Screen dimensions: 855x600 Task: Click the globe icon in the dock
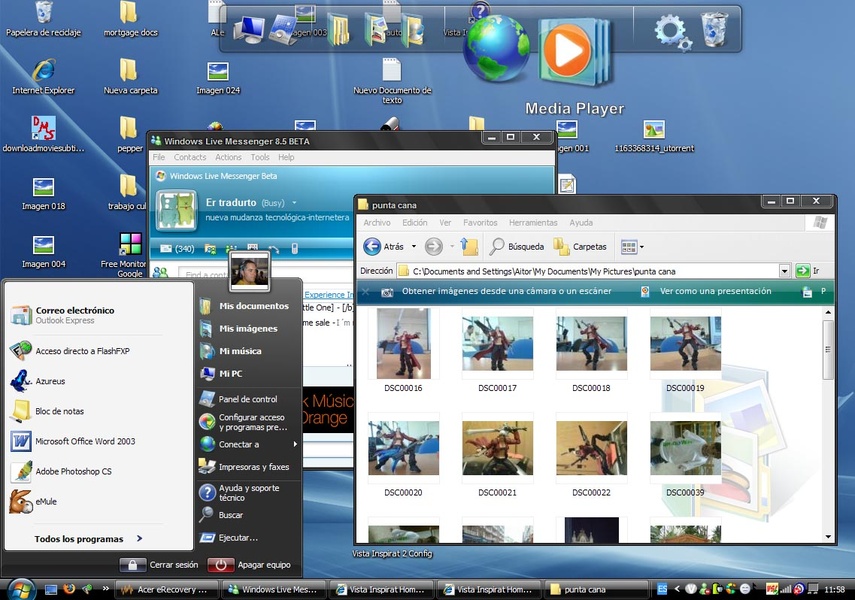(x=496, y=48)
